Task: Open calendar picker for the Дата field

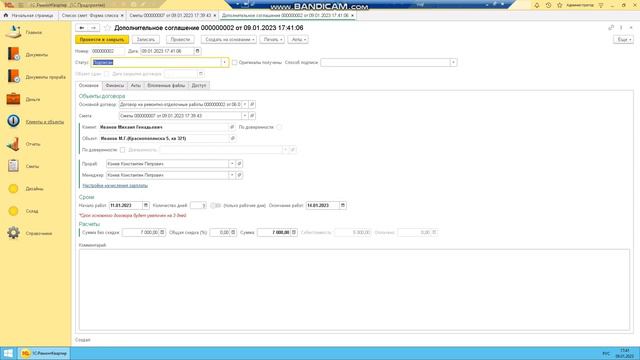Action: [198, 51]
